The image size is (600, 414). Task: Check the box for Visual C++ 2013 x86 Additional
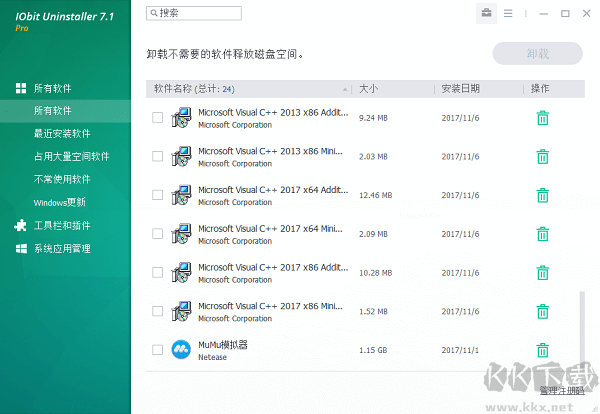[x=157, y=117]
